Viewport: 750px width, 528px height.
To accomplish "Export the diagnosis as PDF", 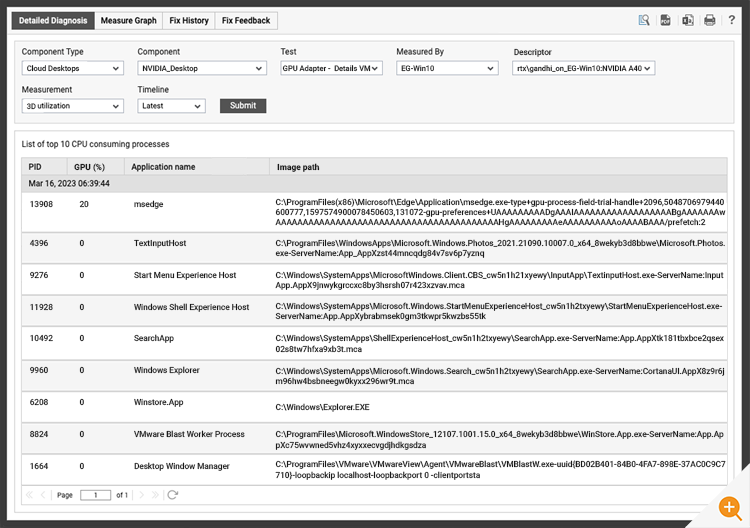I will tap(665, 20).
